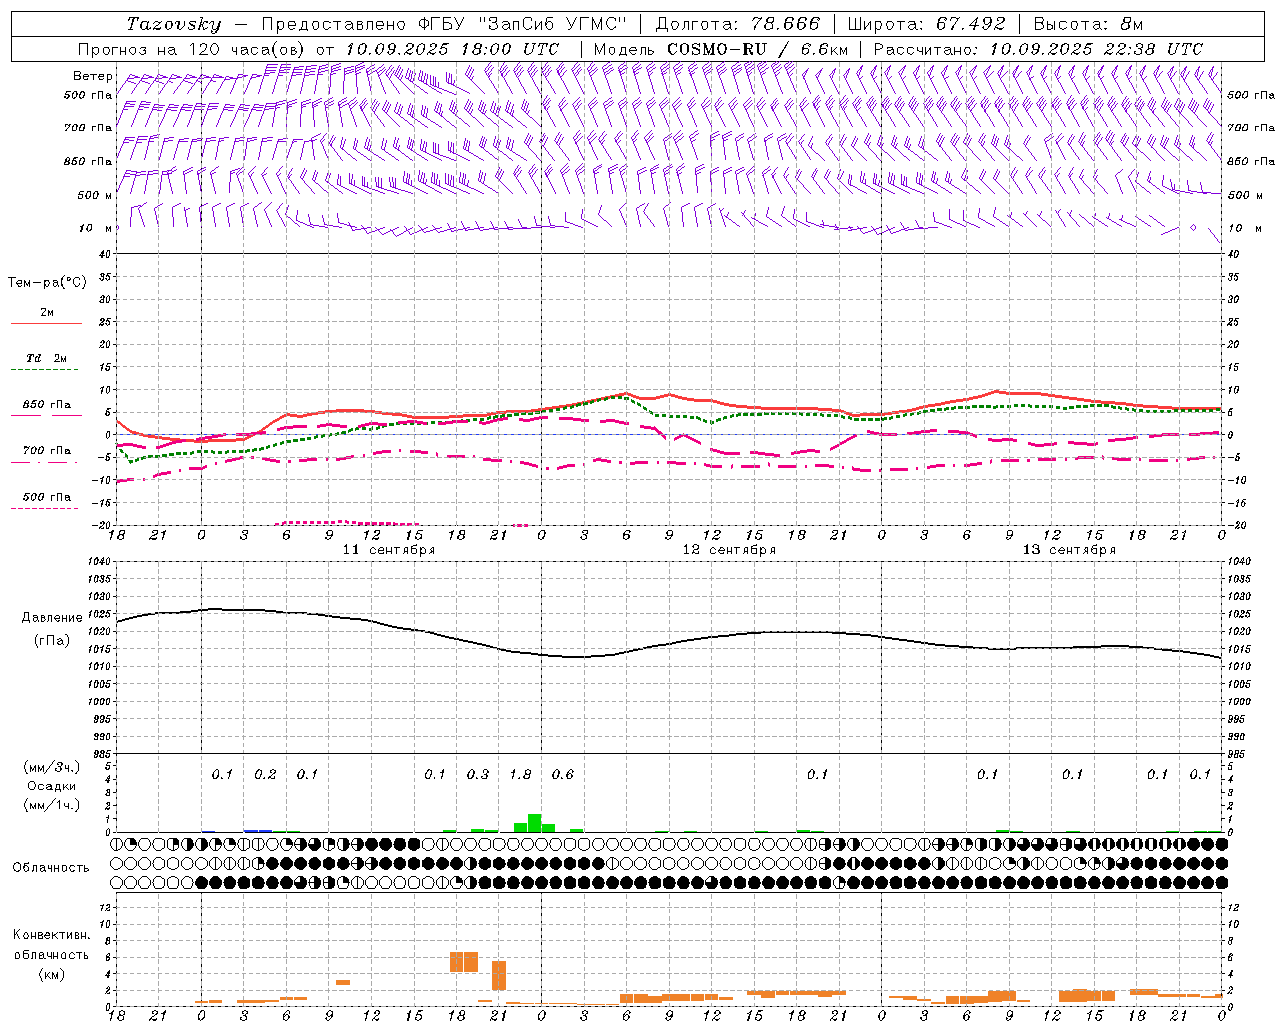Image resolution: width=1280 pixels, height=1024 pixels.
Task: Click the 700 гПа dash-dot legend line
Action: coord(44,462)
